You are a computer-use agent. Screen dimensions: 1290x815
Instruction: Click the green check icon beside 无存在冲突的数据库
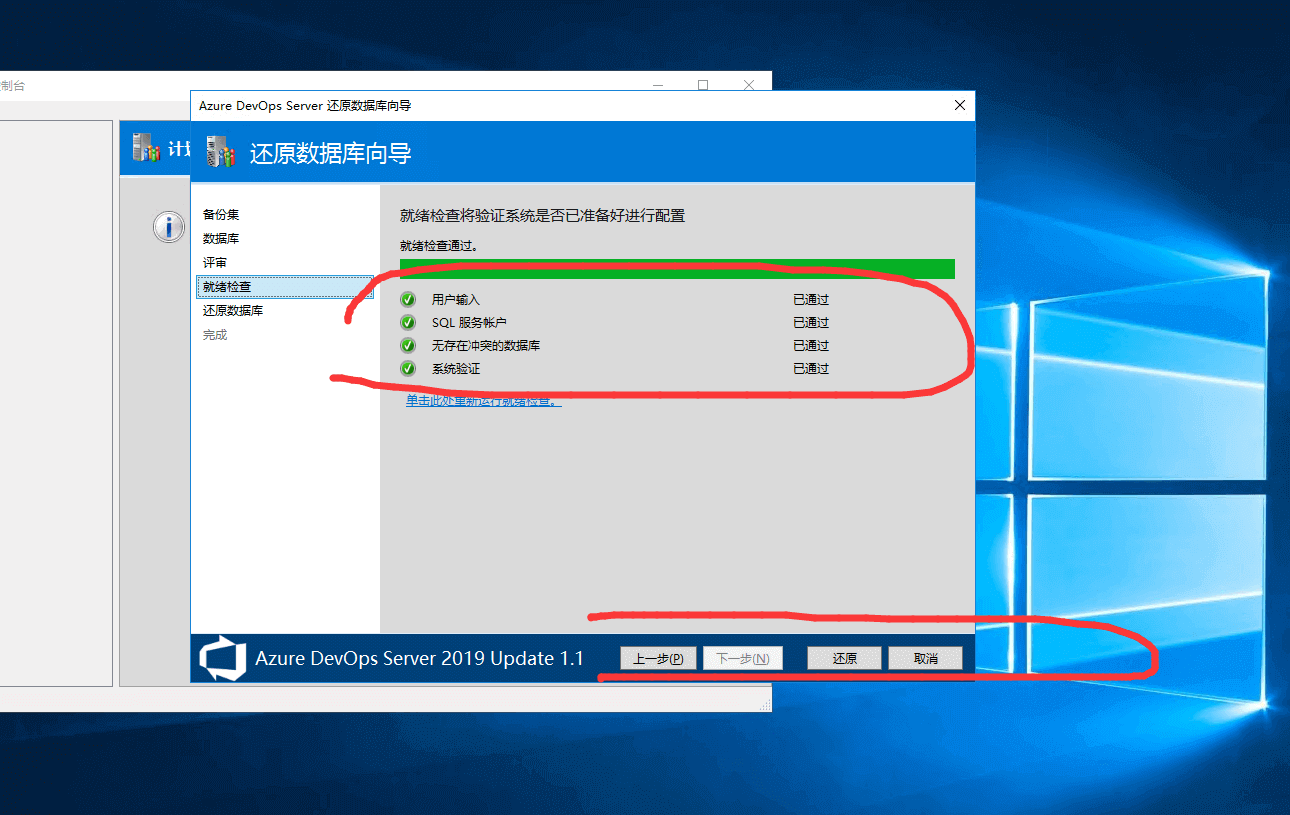pyautogui.click(x=408, y=345)
